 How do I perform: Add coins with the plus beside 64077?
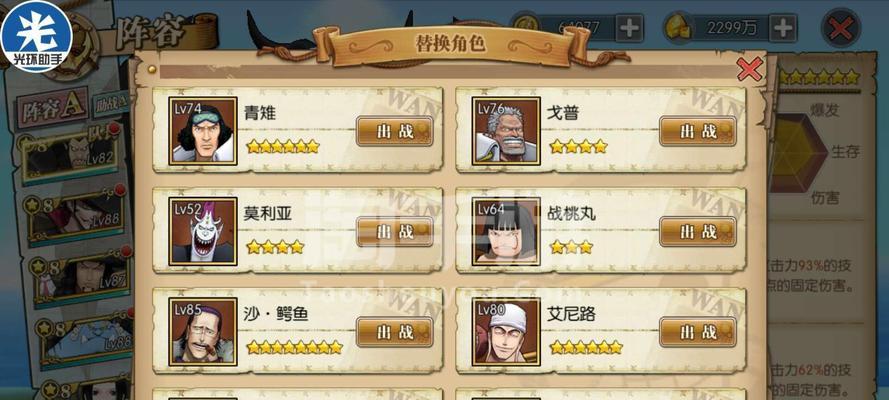pos(629,28)
